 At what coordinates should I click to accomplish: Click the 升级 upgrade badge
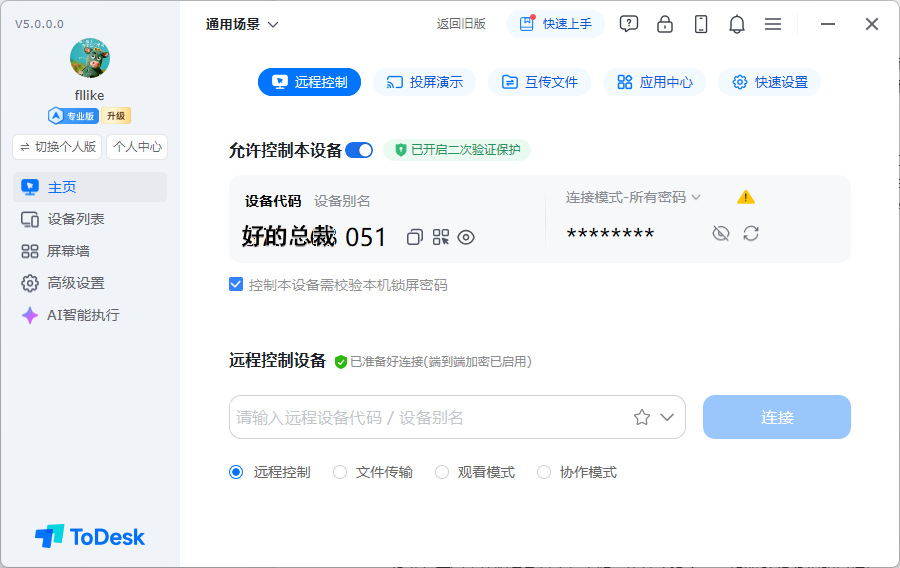(x=116, y=116)
